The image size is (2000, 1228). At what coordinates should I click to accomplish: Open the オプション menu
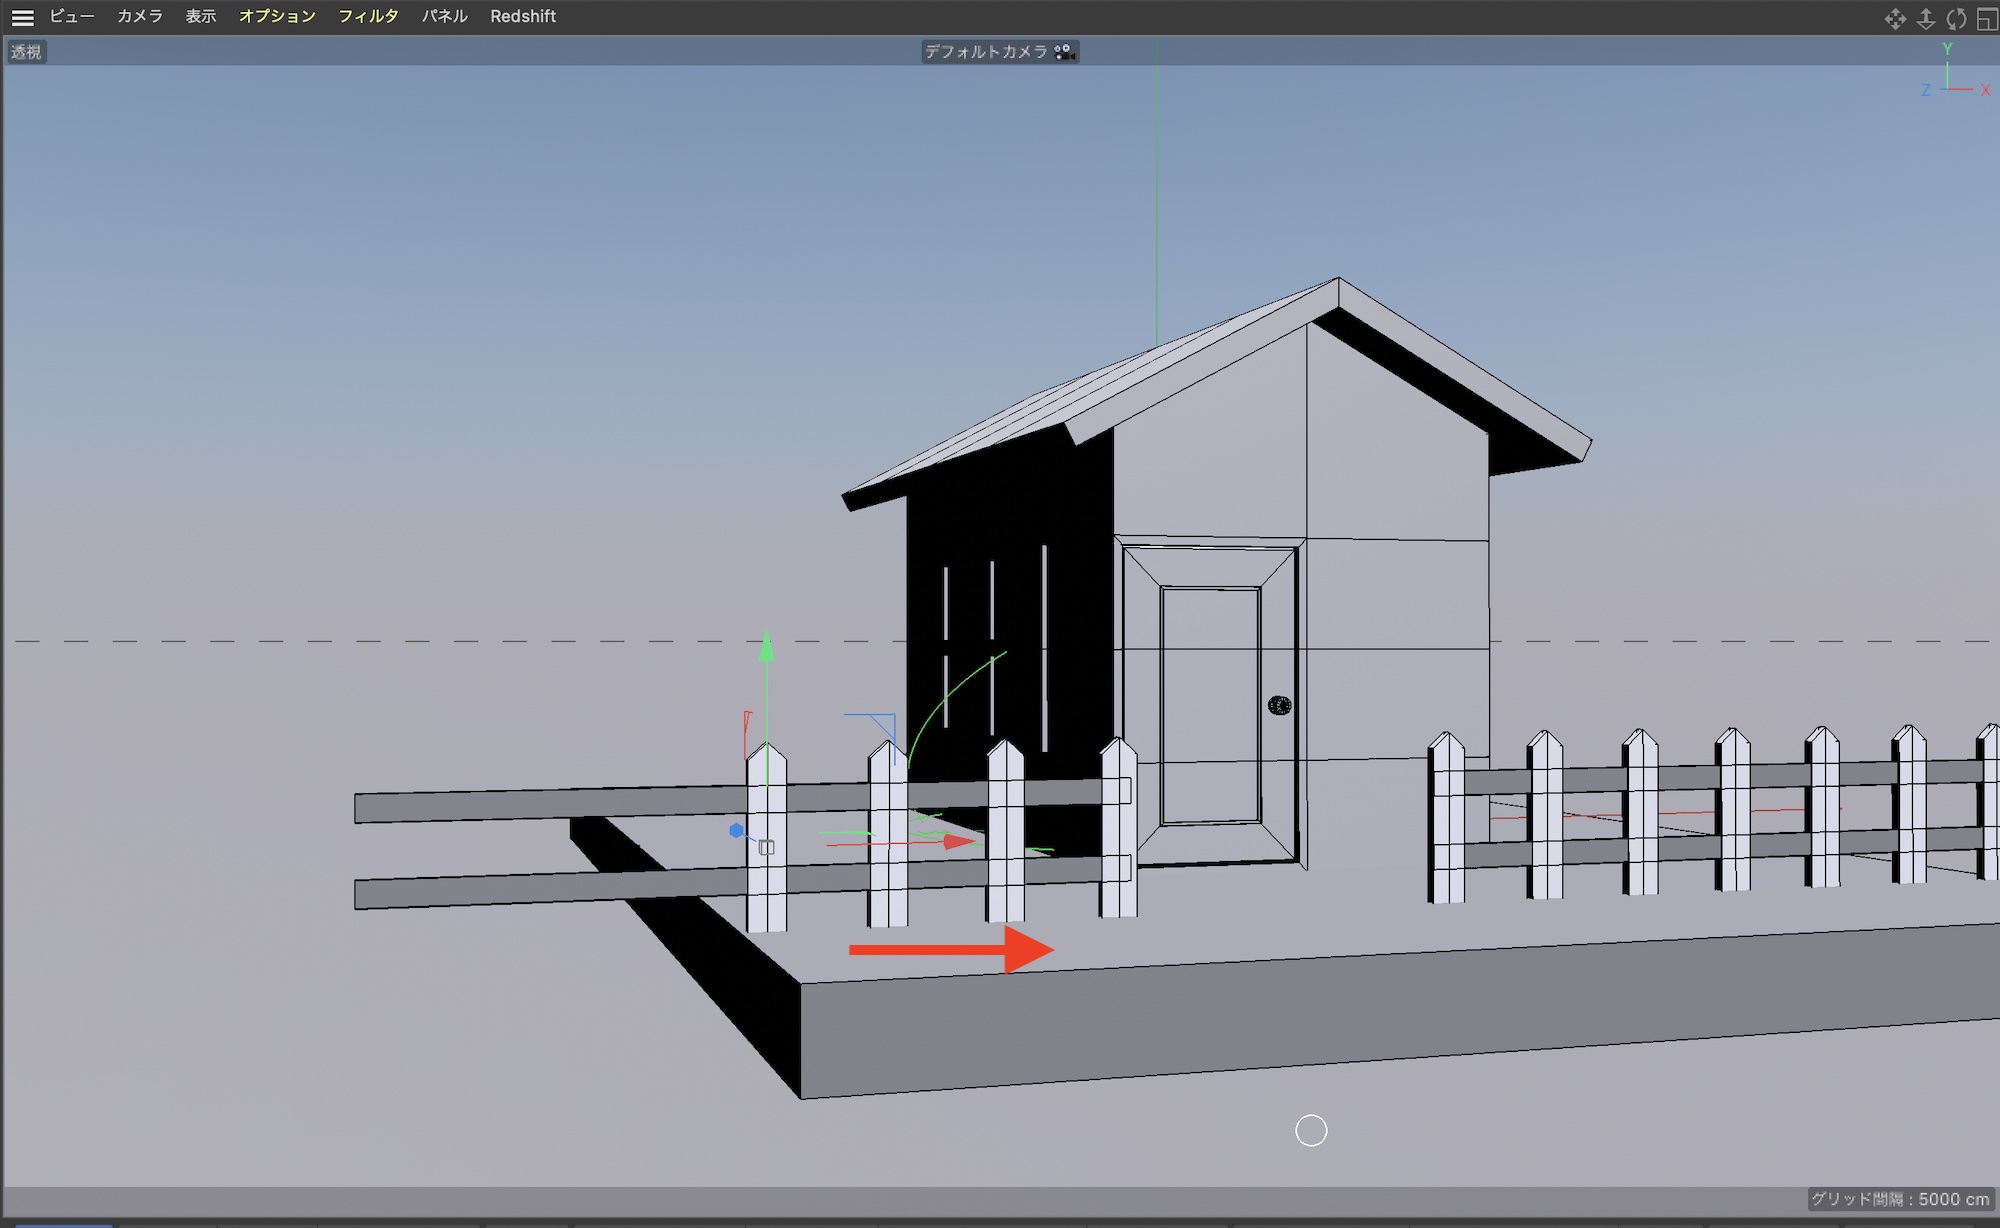click(x=277, y=16)
